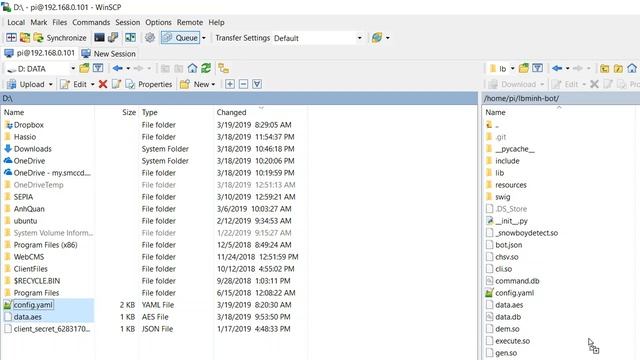Click the remote Parent Directory icon

pyautogui.click(x=604, y=69)
